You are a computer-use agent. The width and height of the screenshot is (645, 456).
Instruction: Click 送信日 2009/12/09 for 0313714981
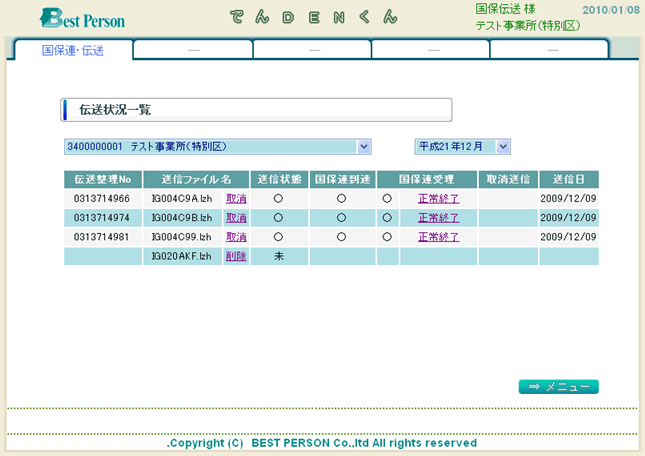coord(568,237)
